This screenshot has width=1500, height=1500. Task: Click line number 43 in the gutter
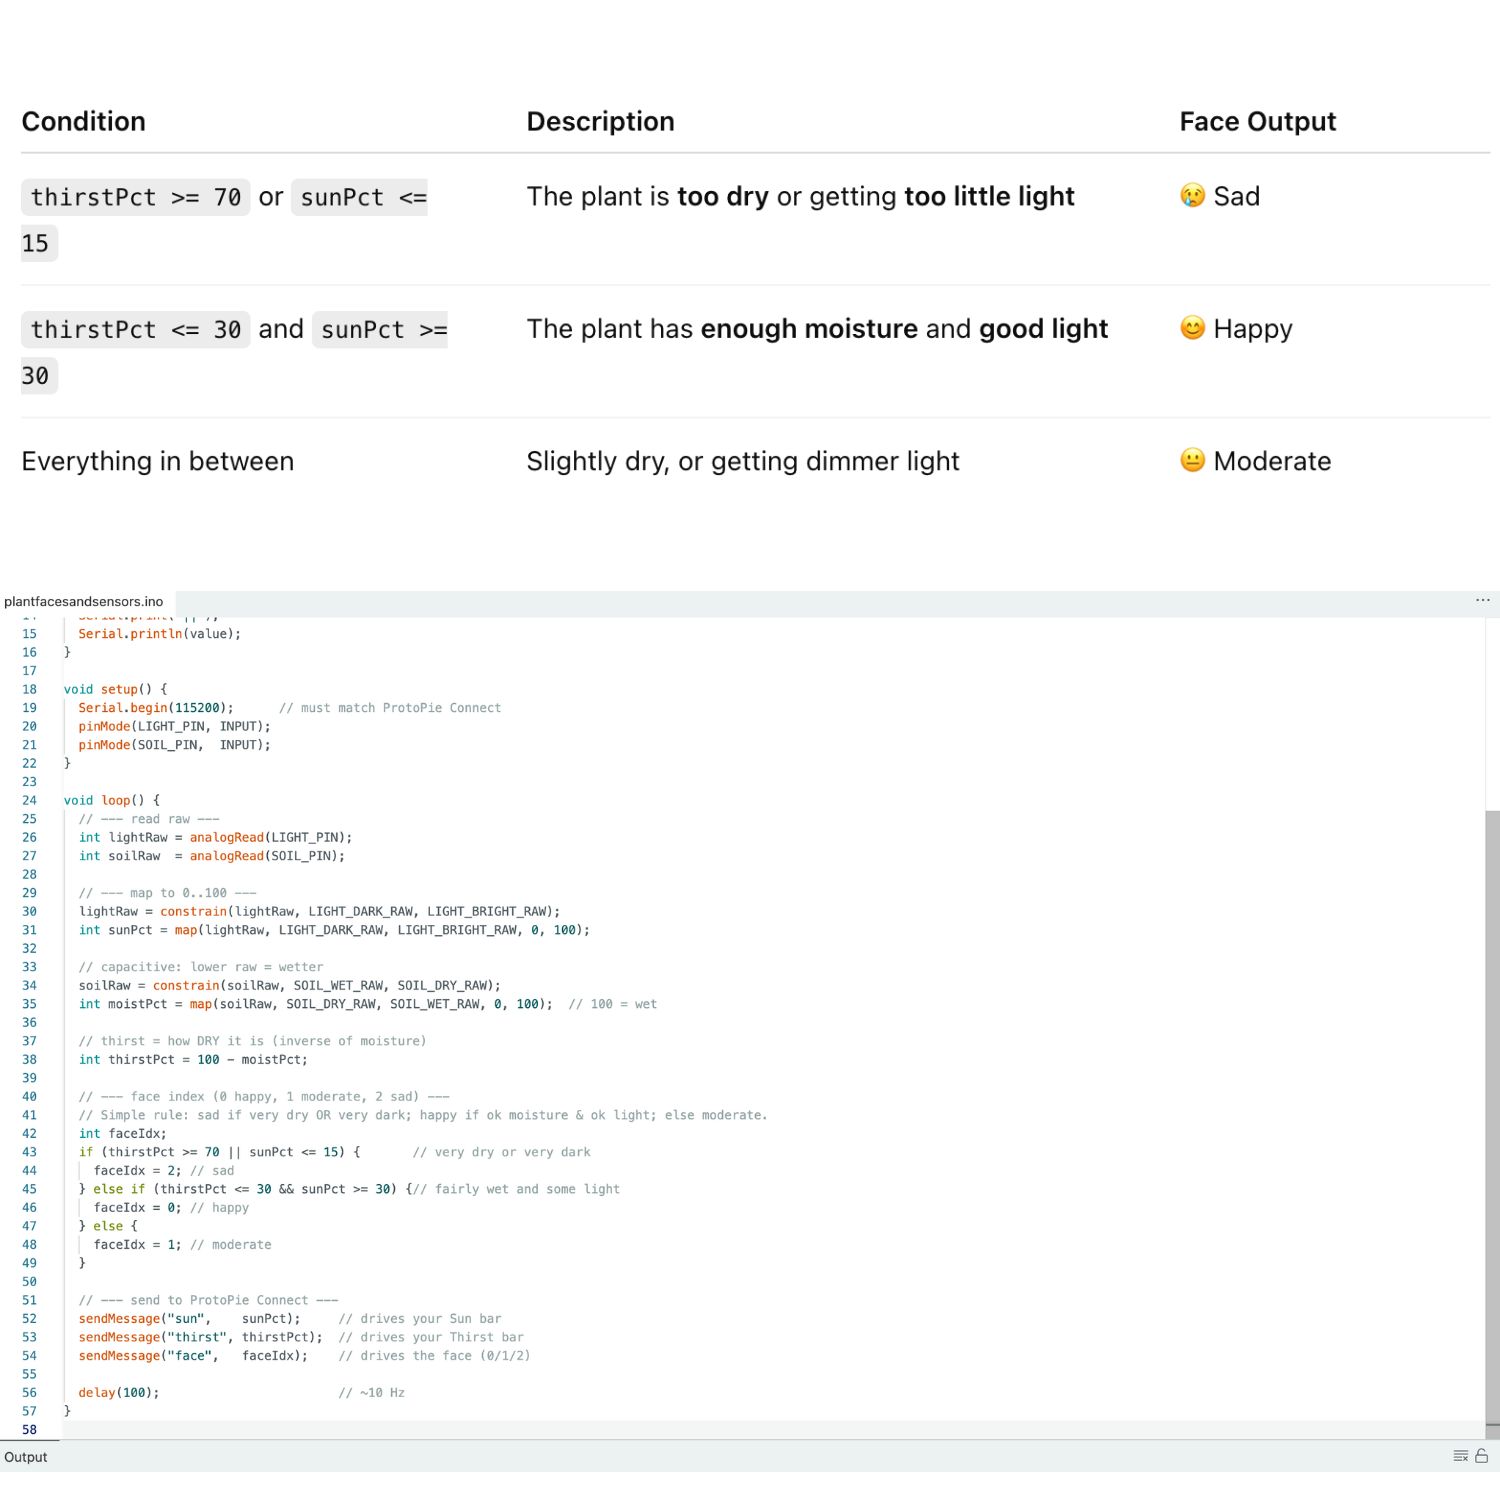[29, 1152]
